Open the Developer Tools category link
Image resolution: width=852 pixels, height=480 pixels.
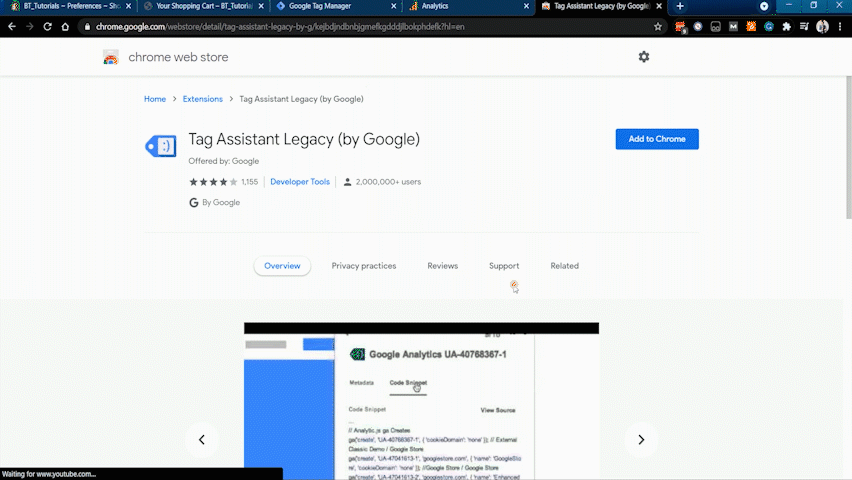(x=300, y=182)
